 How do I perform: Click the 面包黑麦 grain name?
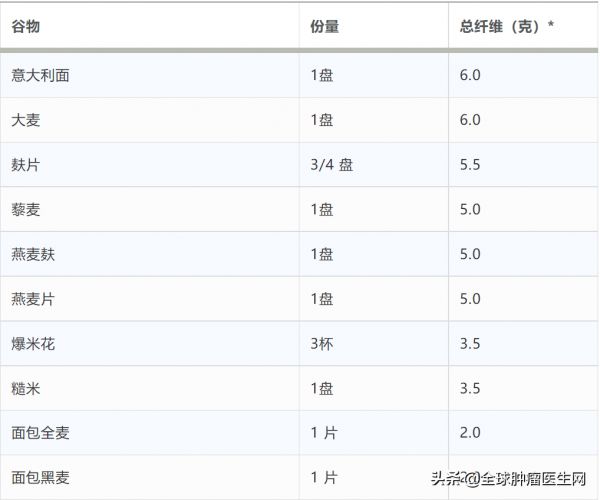tap(40, 478)
